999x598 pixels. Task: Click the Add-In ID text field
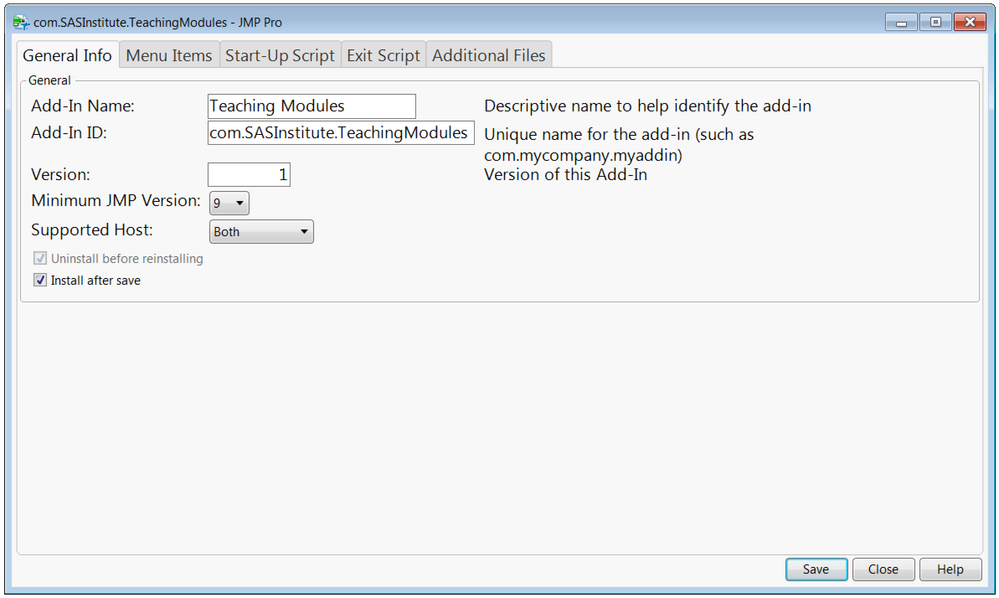coord(341,132)
